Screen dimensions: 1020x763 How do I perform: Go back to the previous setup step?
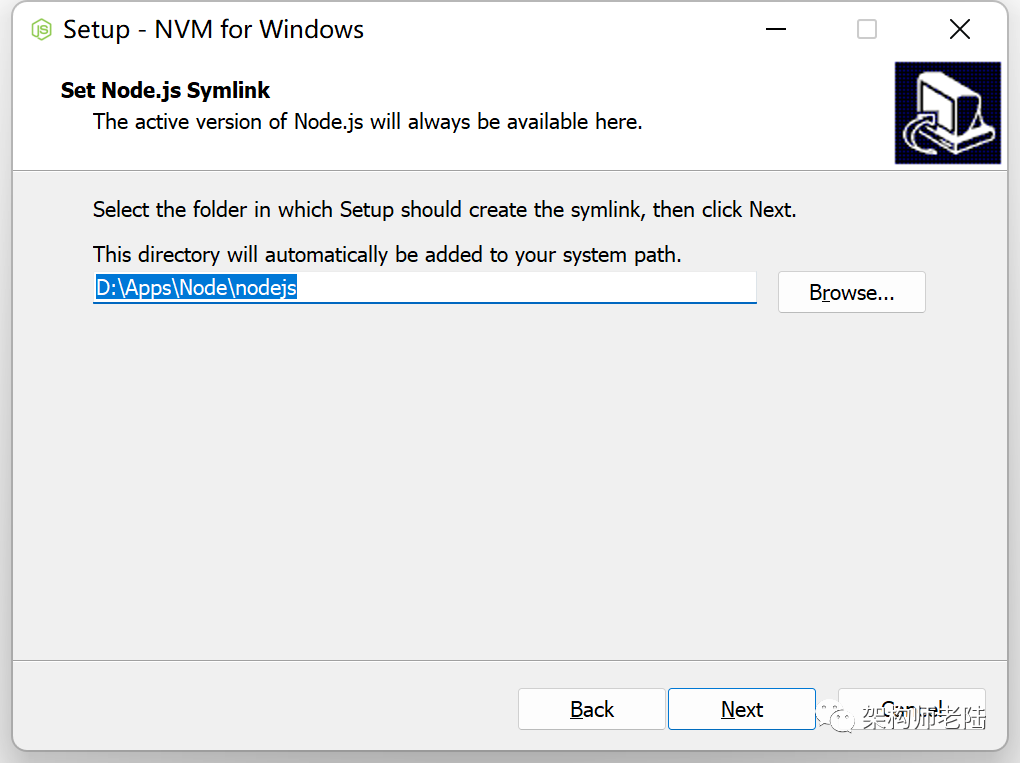click(591, 708)
